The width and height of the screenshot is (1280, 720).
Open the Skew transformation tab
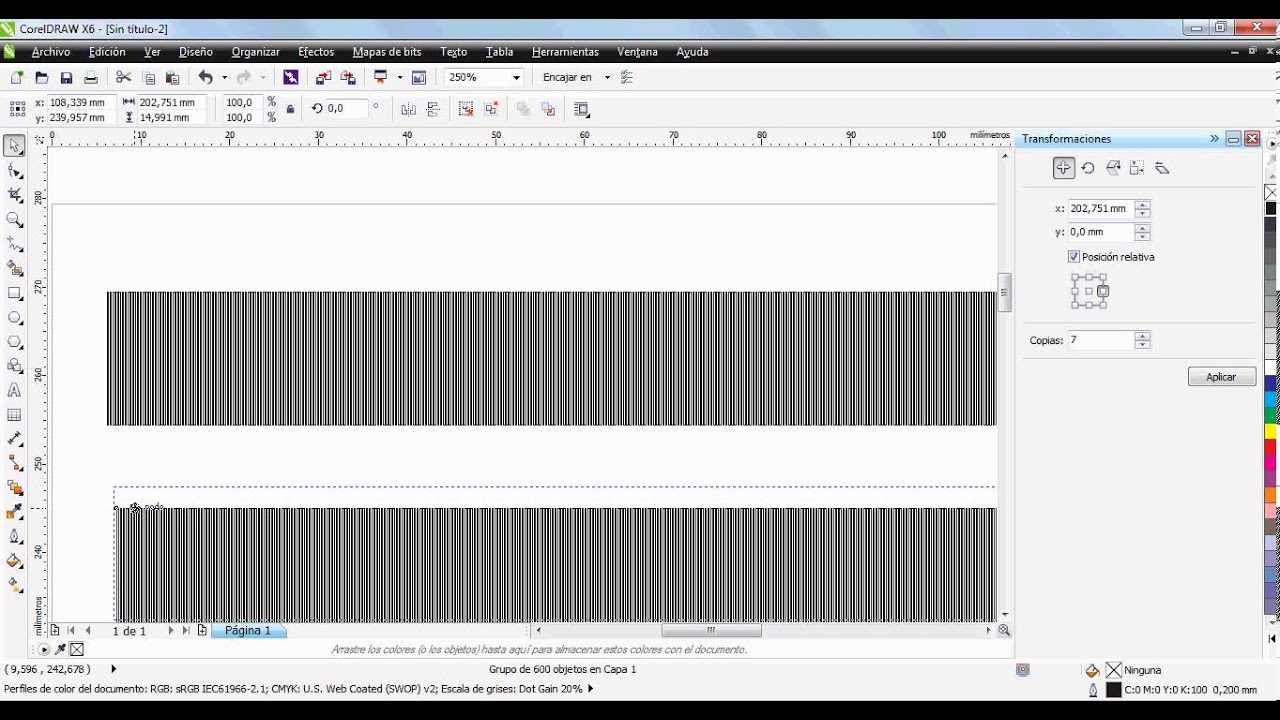pos(1161,168)
